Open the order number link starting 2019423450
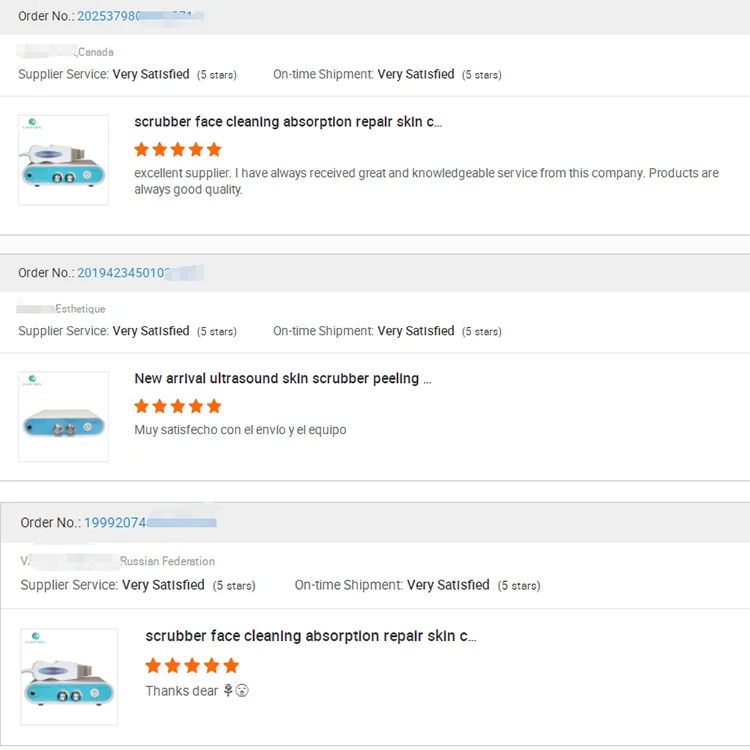 [141, 273]
